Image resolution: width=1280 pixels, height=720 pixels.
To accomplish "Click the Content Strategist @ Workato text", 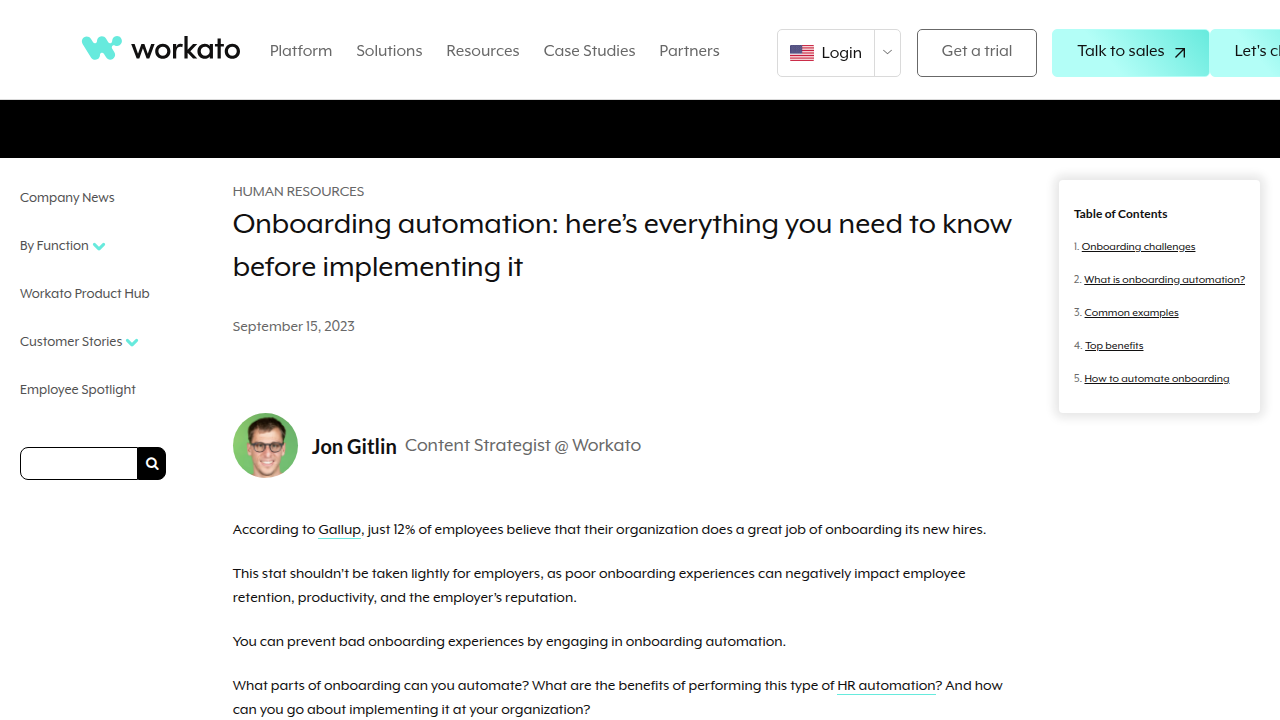I will click(523, 446).
